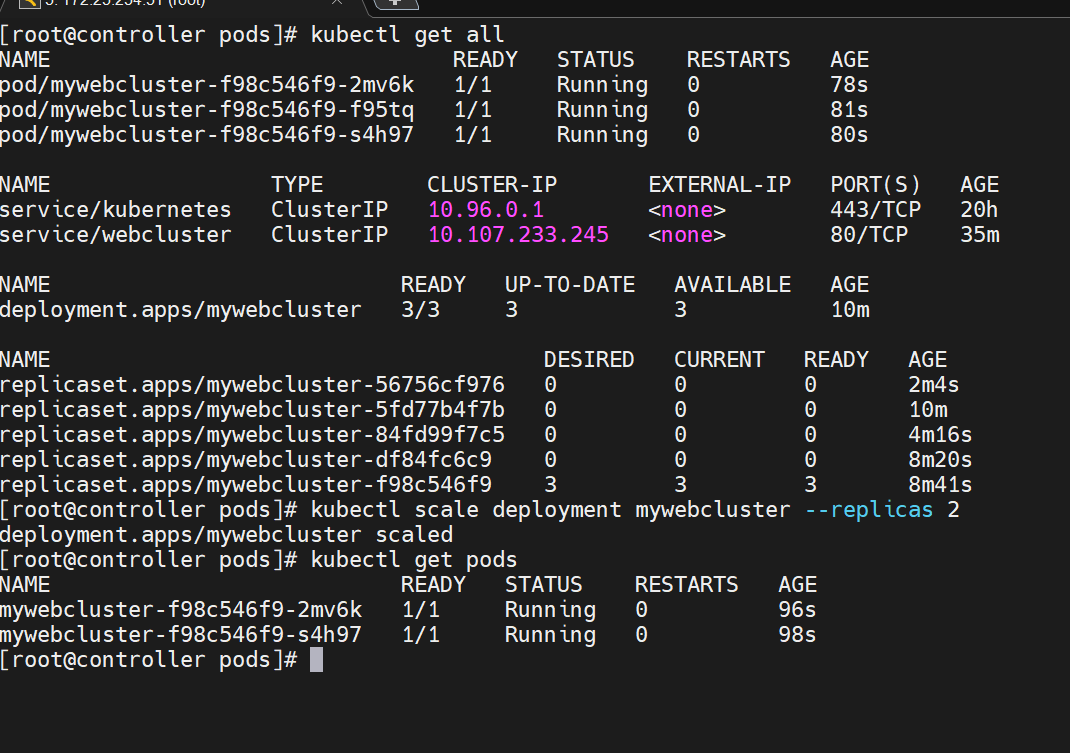This screenshot has height=753, width=1070.
Task: Select mywebcluster-f98c546f9-2mv6k in get pods output
Action: coord(181,610)
